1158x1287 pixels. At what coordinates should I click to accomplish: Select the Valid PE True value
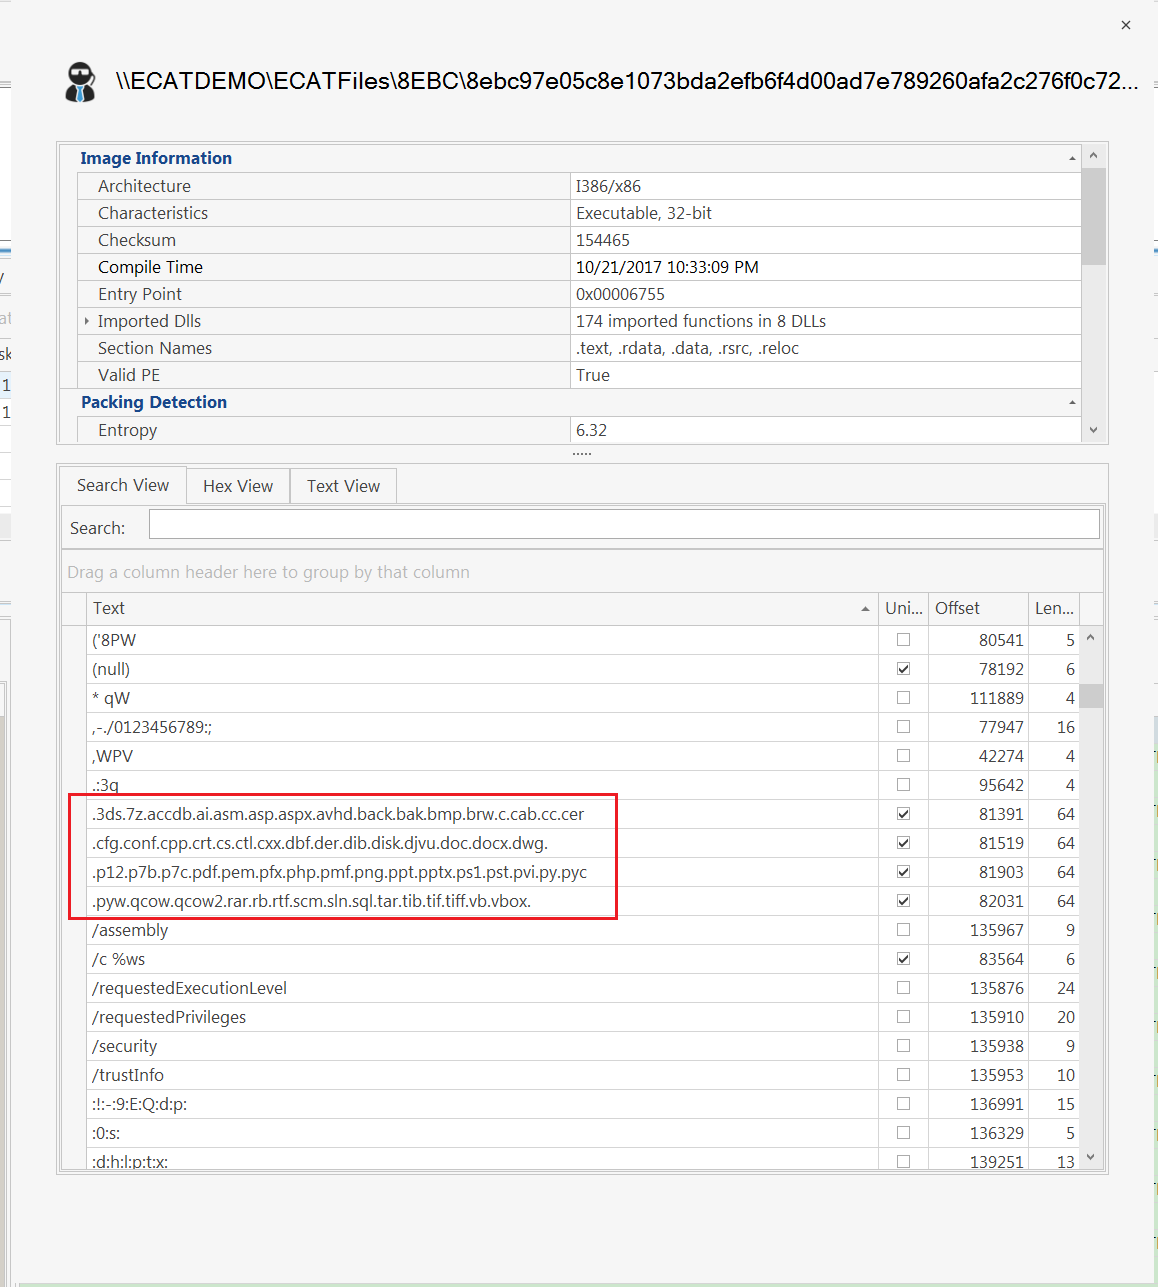point(593,375)
